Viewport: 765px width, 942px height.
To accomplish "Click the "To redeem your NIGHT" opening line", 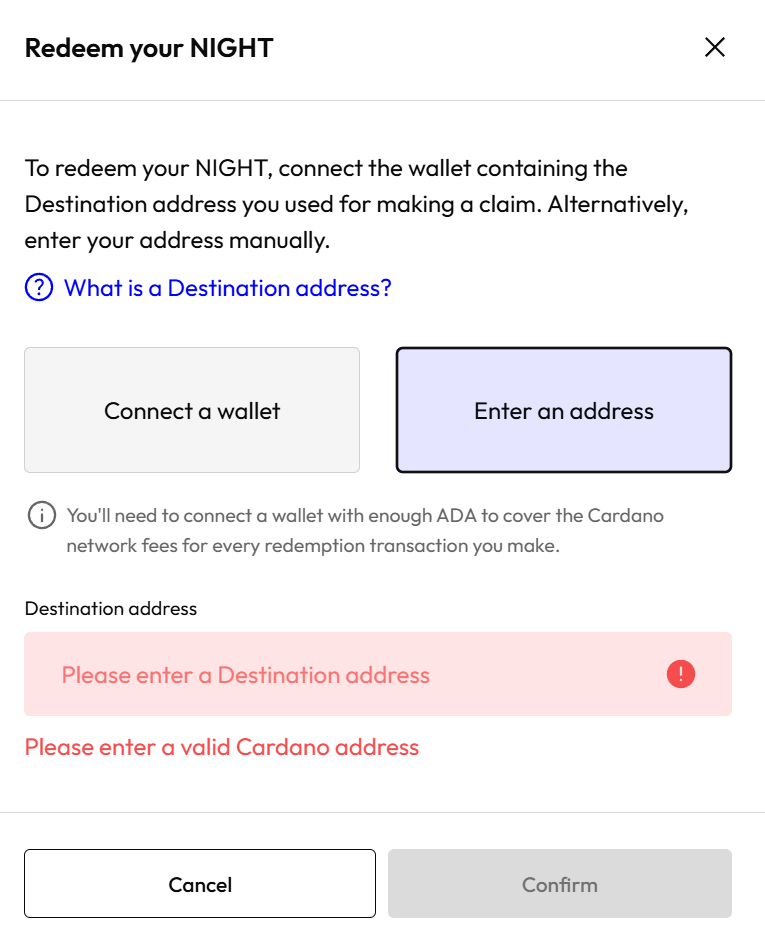I will [326, 168].
